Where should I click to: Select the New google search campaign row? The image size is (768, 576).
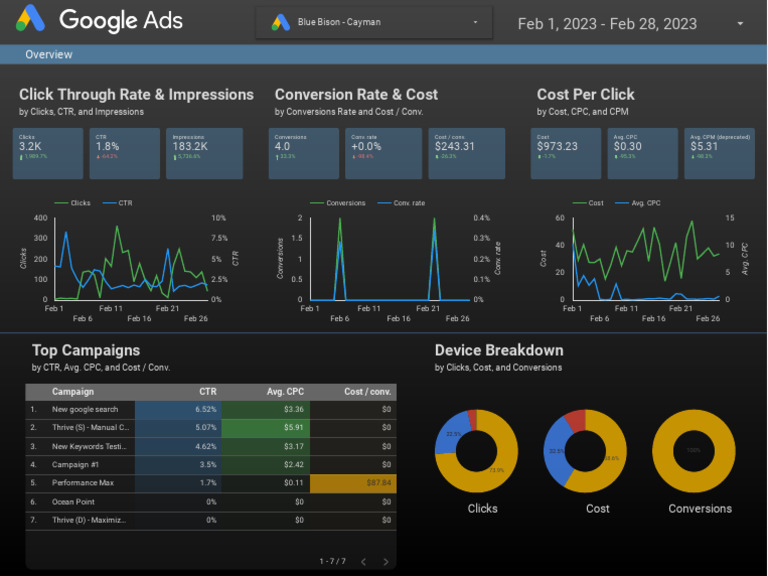coord(211,409)
